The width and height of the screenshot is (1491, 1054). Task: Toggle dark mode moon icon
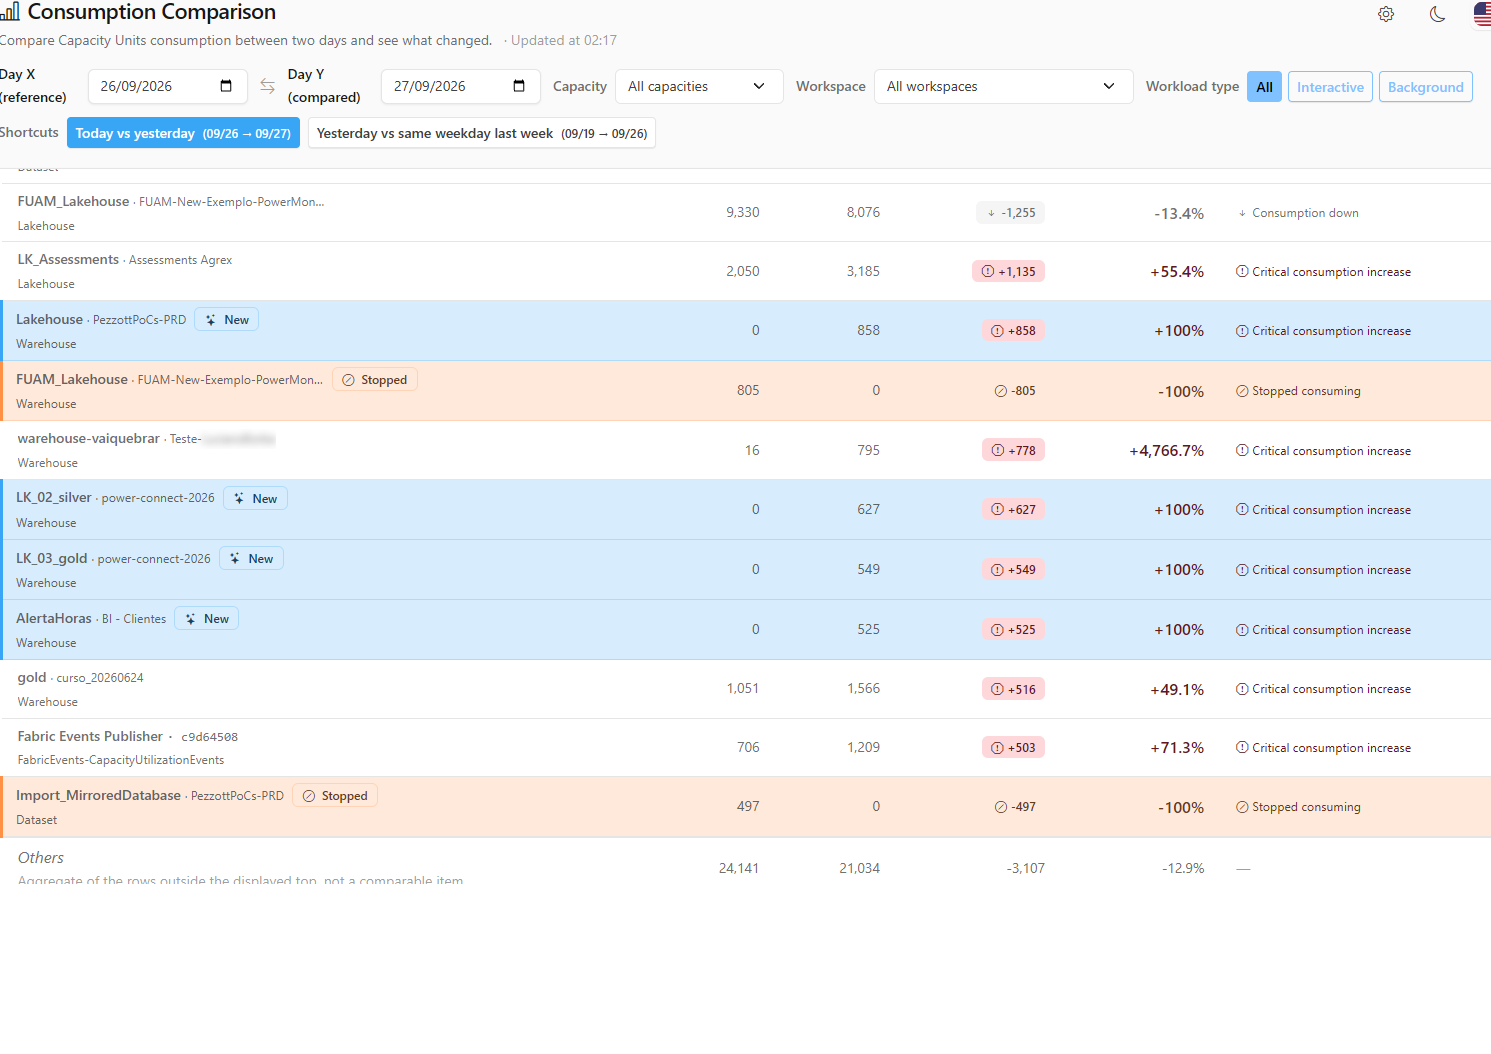coord(1437,14)
